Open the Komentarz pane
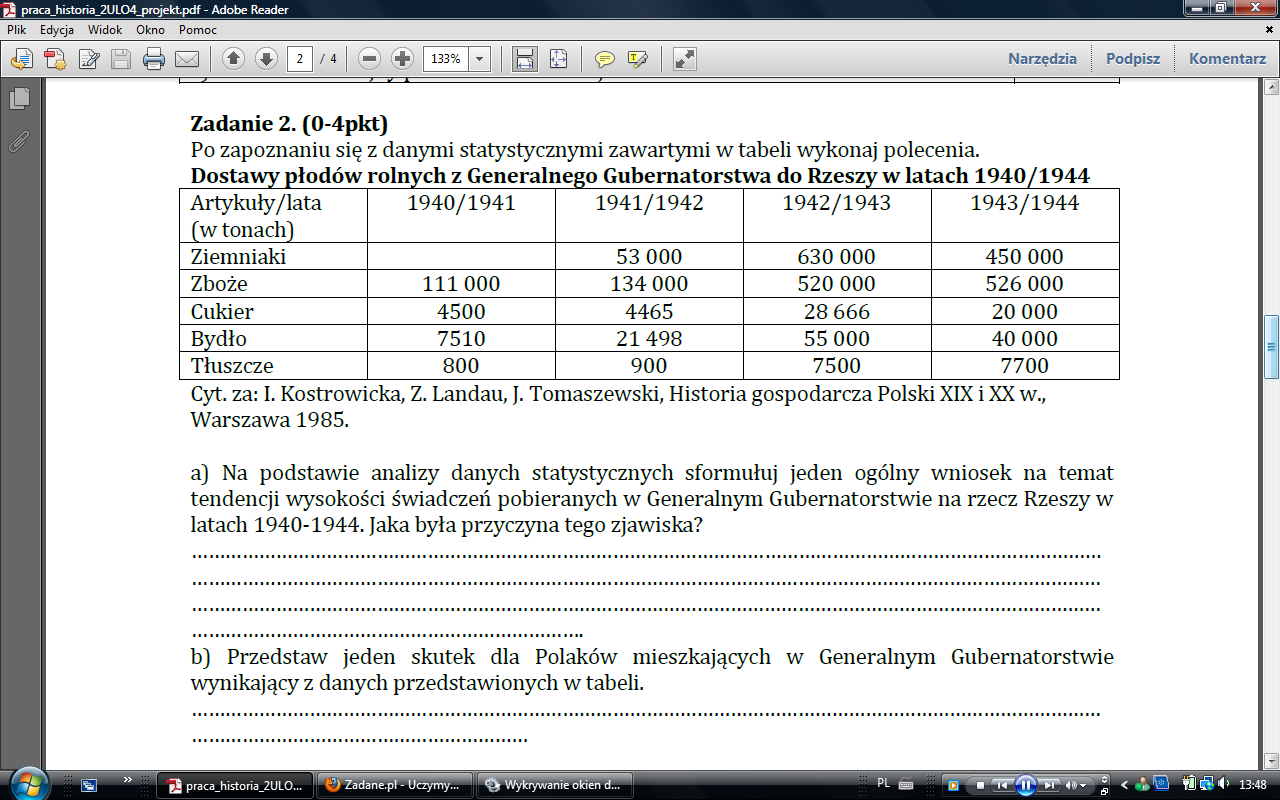 coord(1227,59)
